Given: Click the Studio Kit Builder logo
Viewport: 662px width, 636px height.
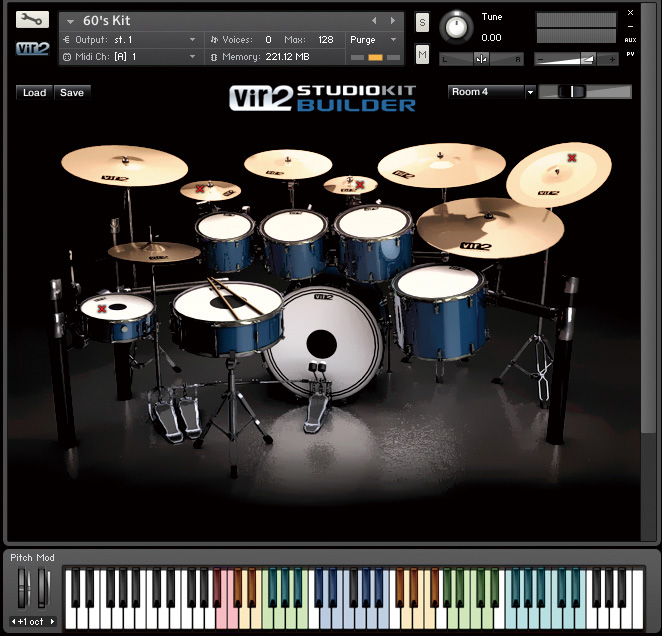Looking at the screenshot, I should (323, 98).
